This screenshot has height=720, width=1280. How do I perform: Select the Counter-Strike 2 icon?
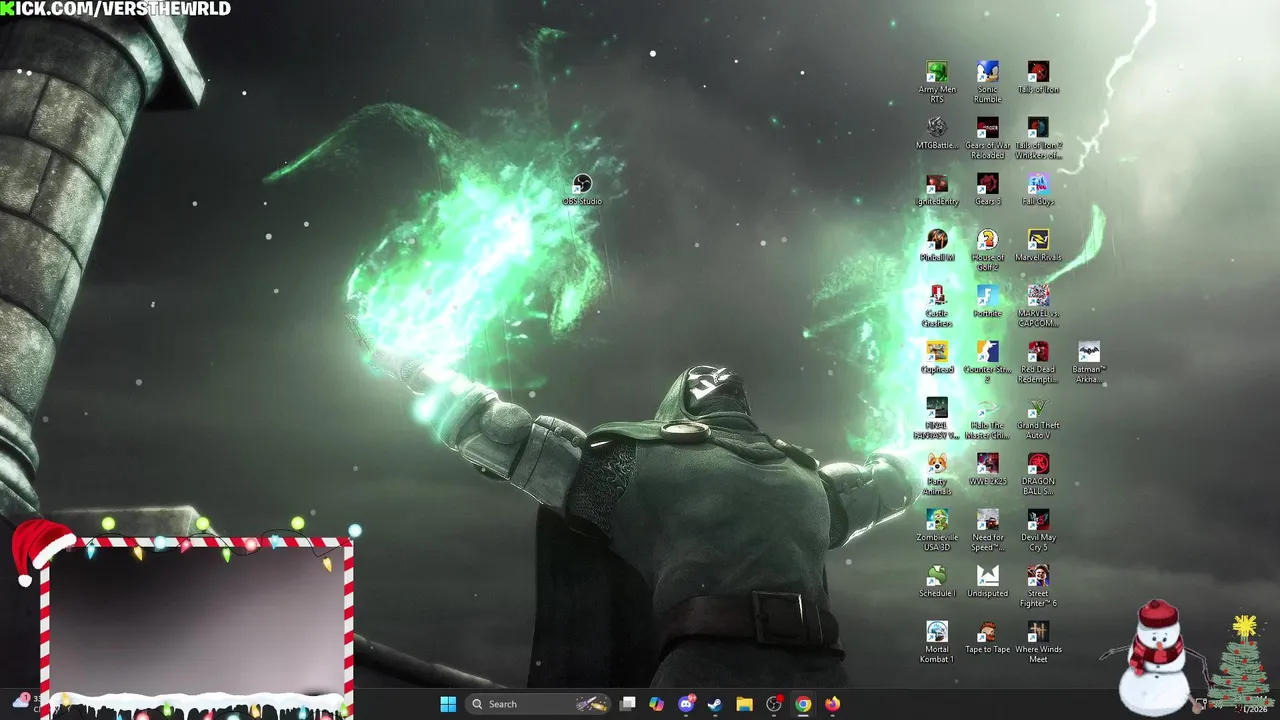coord(987,362)
